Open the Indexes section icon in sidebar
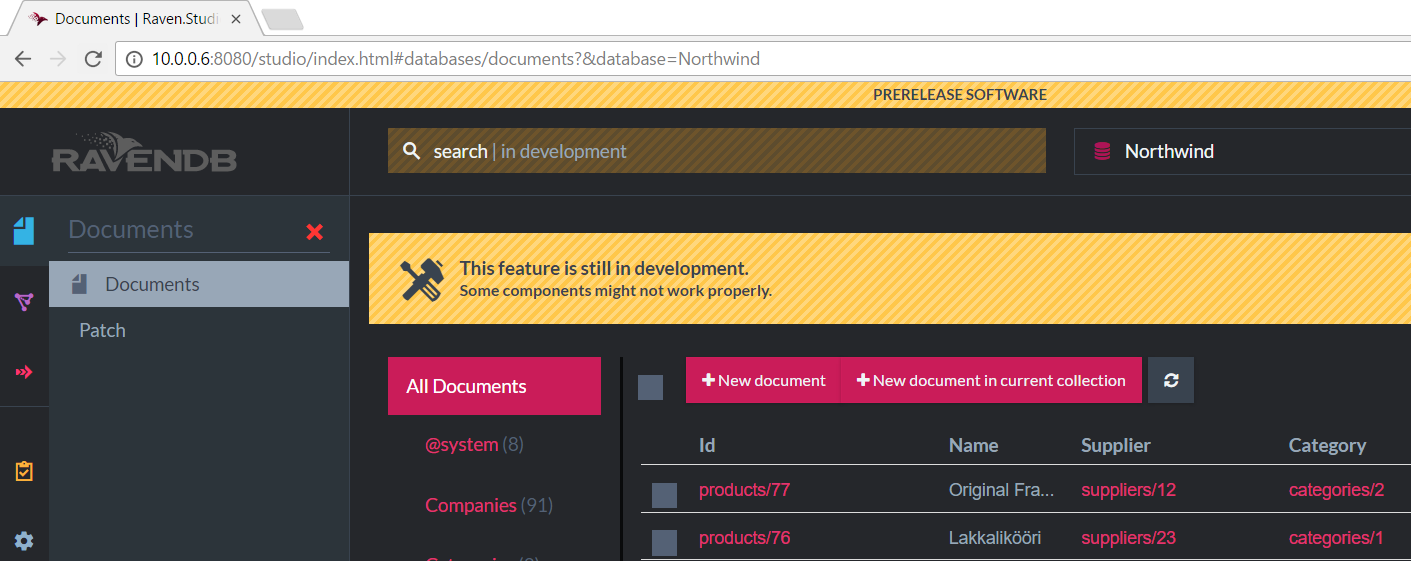The height and width of the screenshot is (561, 1411). pos(24,301)
